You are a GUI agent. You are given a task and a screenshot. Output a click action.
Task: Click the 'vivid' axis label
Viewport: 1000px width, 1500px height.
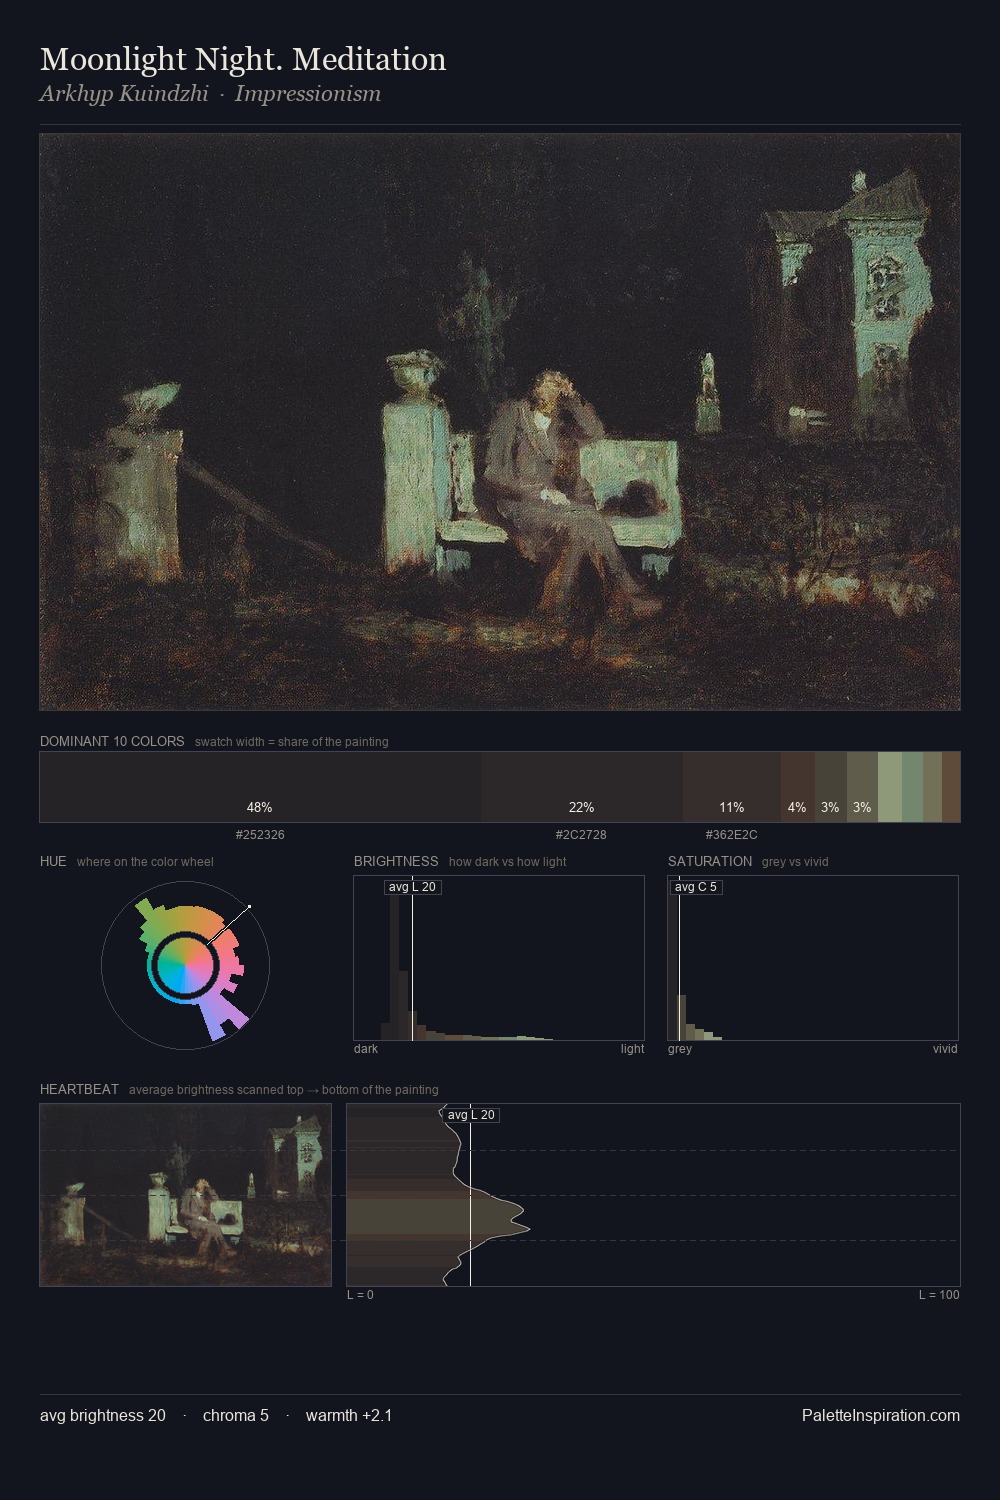(x=945, y=1049)
